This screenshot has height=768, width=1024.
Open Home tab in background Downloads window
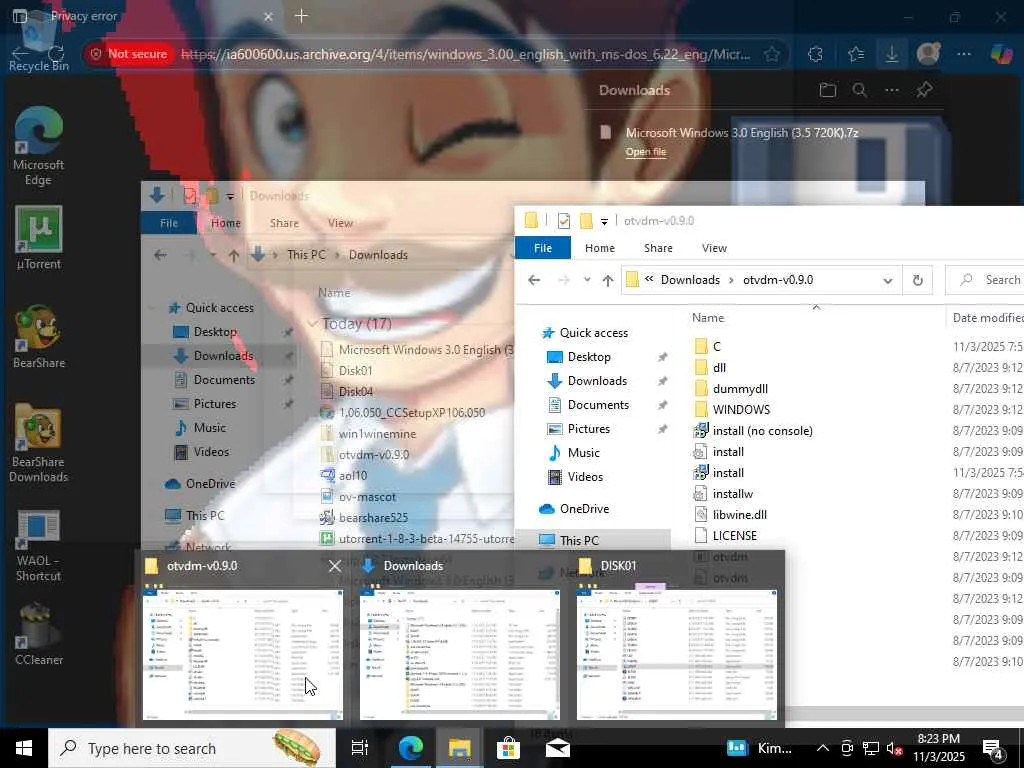pos(225,223)
